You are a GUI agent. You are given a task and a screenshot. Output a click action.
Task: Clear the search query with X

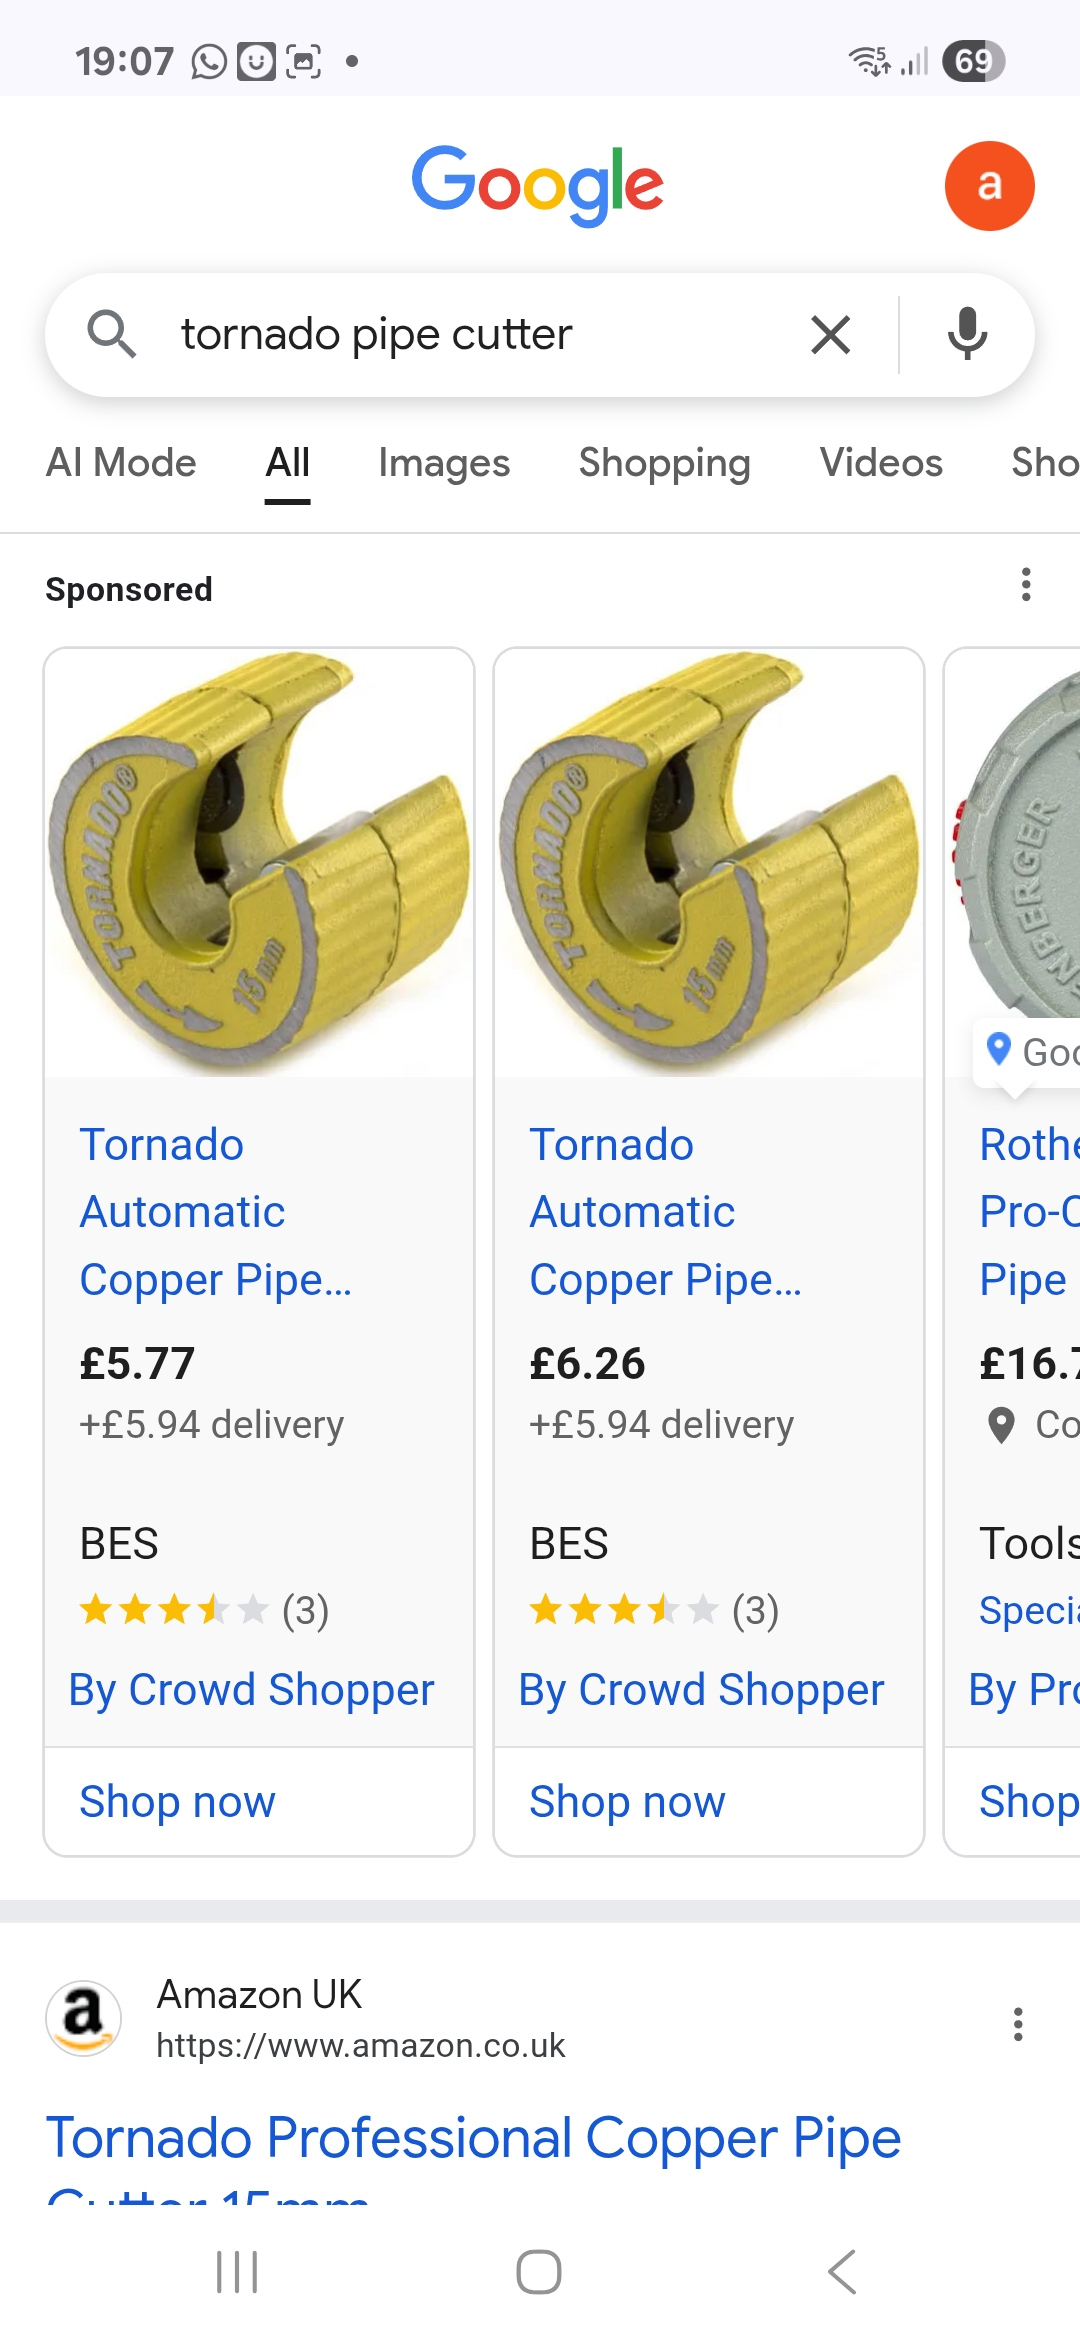point(830,335)
